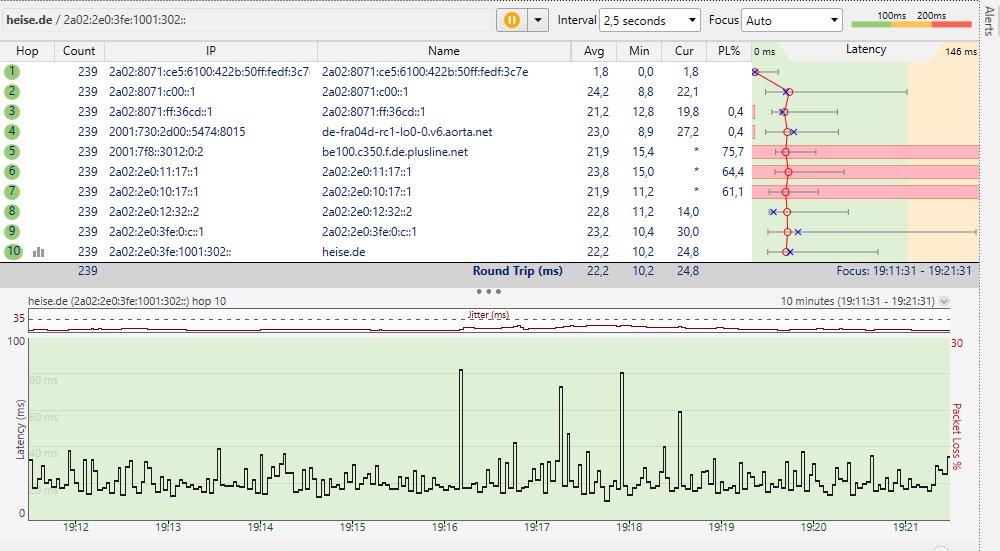1000x551 pixels.
Task: Click packet loss value 61,1
Action: click(733, 191)
